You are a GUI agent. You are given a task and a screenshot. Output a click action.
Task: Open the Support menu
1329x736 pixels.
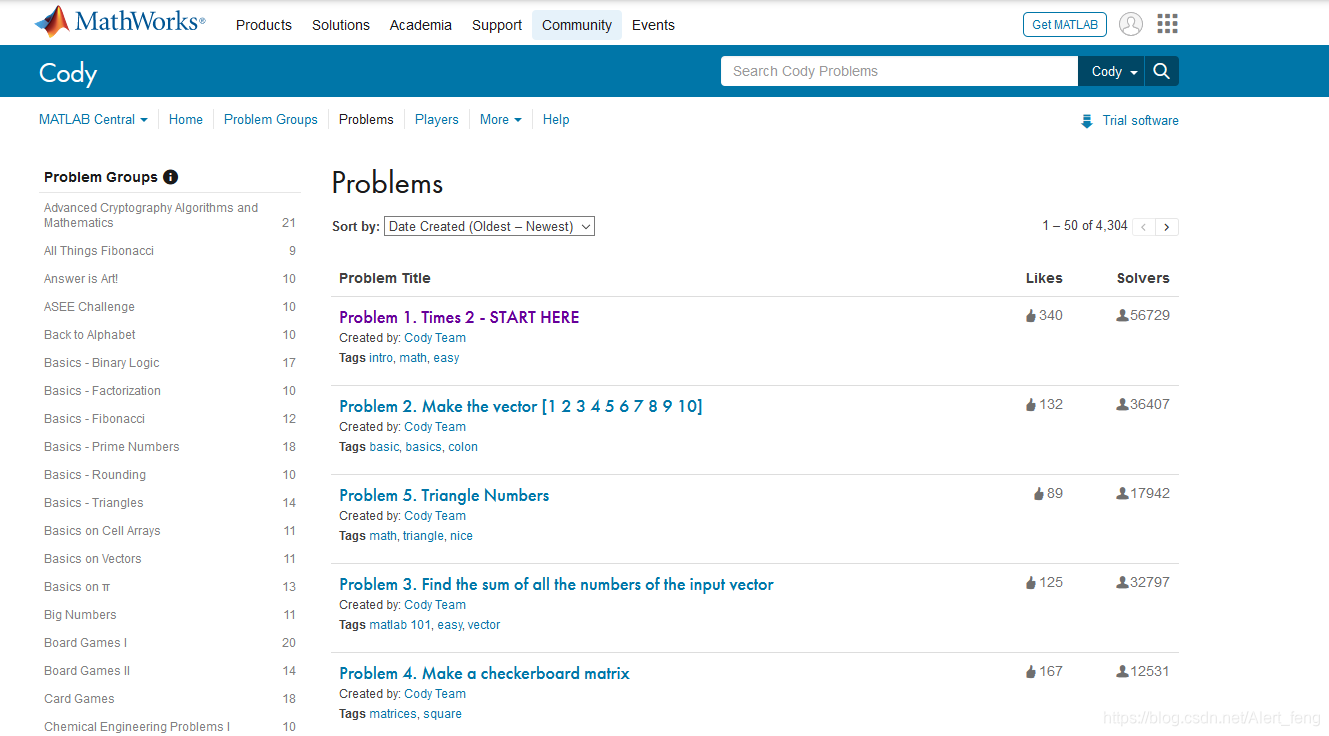tap(497, 25)
